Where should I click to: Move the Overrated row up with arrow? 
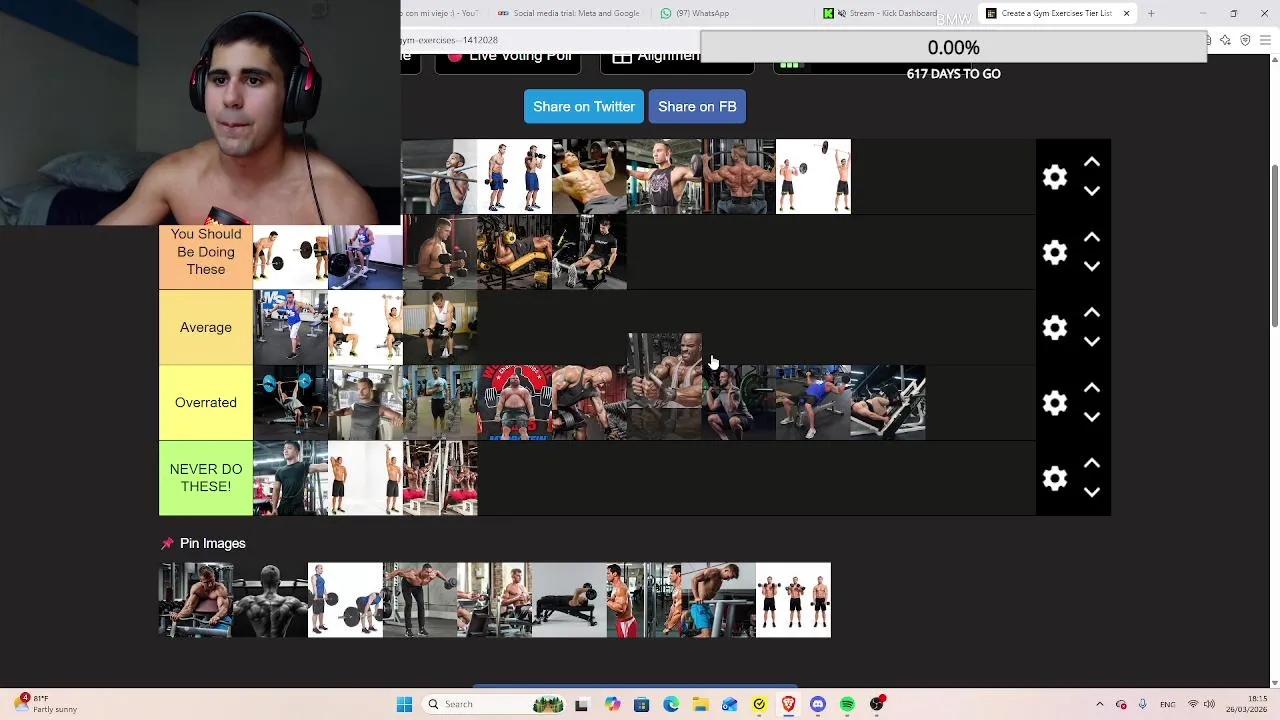tap(1092, 387)
